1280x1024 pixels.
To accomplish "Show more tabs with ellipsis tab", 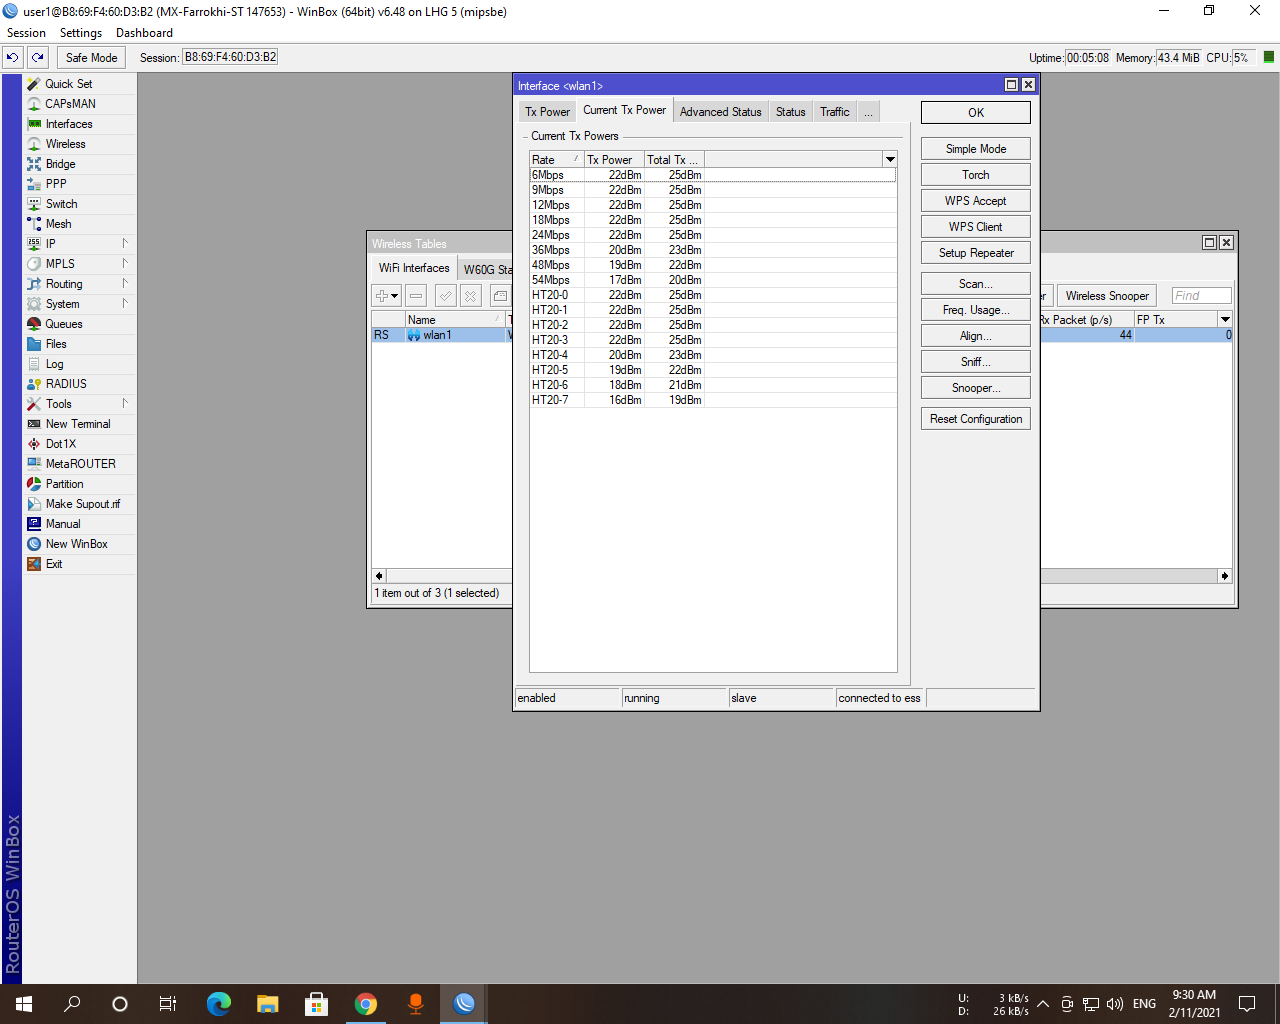I will tap(868, 112).
